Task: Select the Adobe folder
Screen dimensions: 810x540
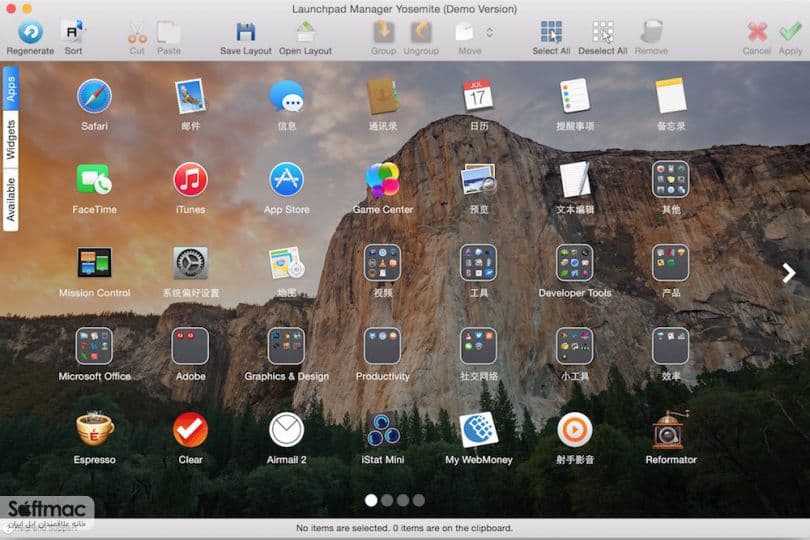Action: tap(190, 346)
